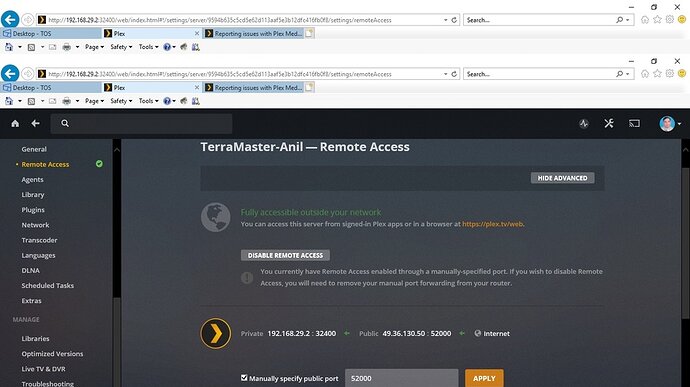Click forward button in lower browser bar
Screen dimensions: 690x387
pos(28,74)
